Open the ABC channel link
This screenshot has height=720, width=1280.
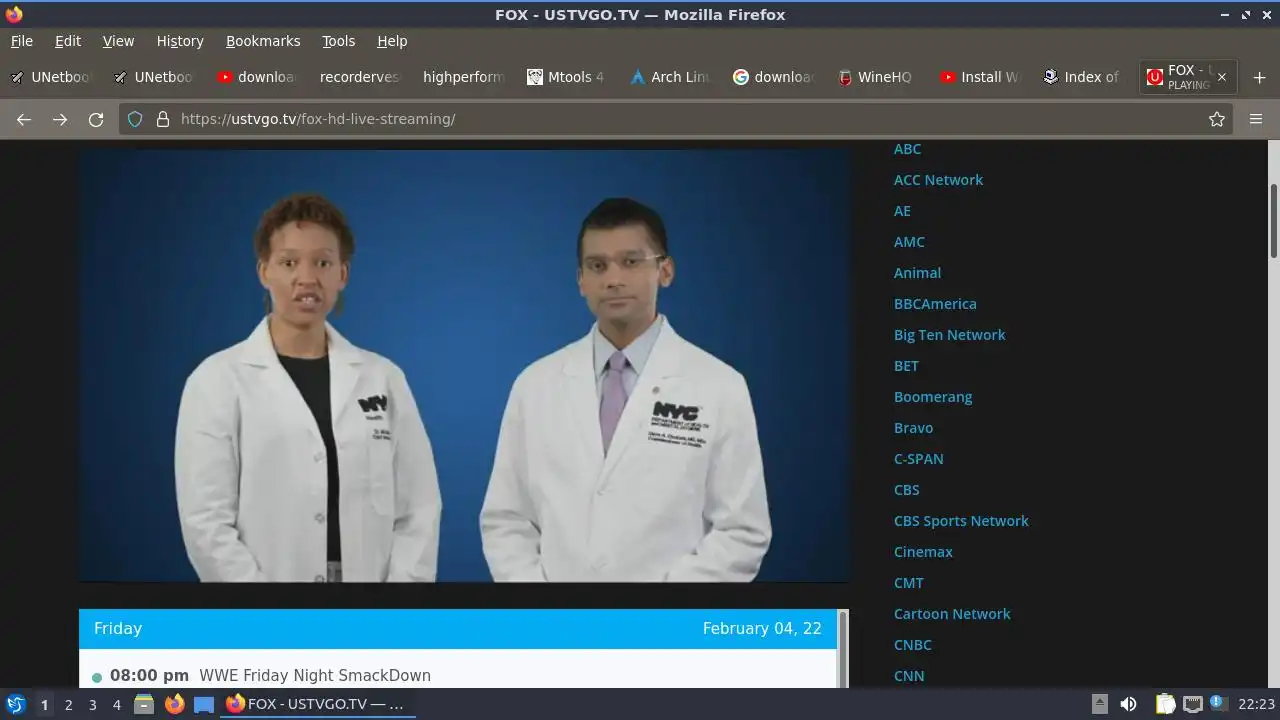tap(907, 149)
